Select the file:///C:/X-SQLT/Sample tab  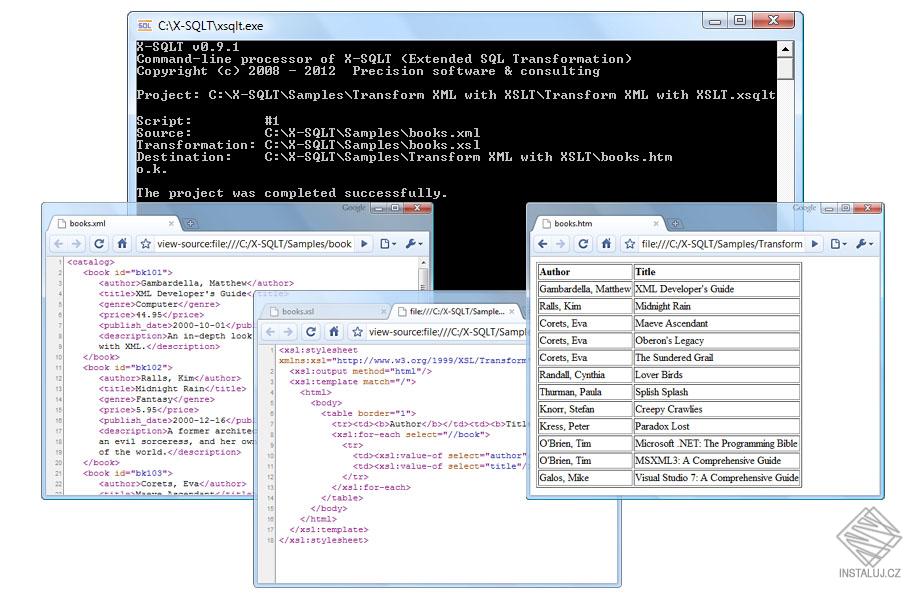(x=455, y=311)
